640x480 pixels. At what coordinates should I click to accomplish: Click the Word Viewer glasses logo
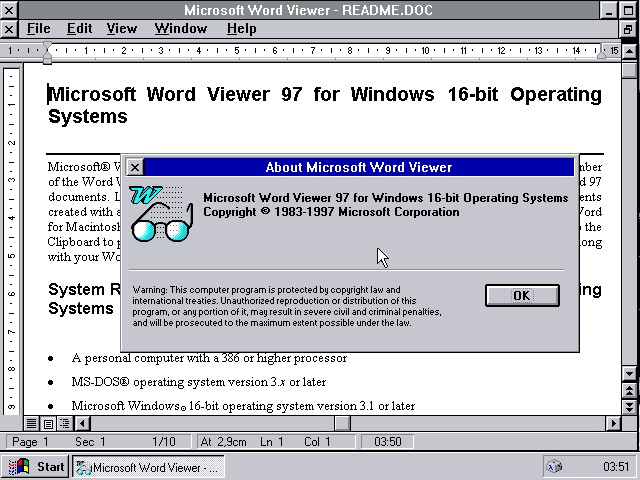click(162, 213)
